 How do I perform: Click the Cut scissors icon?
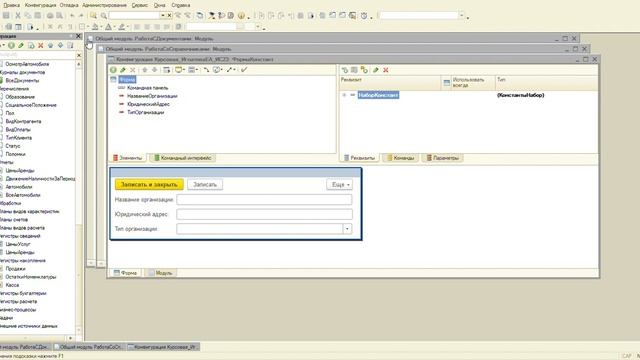tap(18, 16)
